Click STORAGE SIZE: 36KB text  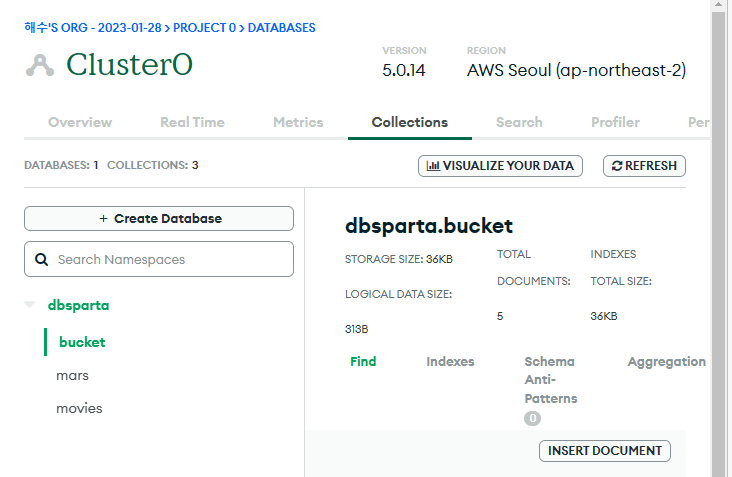click(x=399, y=260)
